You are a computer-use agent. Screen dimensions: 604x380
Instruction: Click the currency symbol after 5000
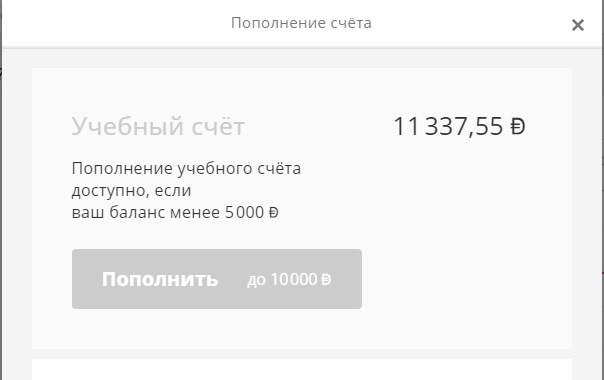click(273, 213)
